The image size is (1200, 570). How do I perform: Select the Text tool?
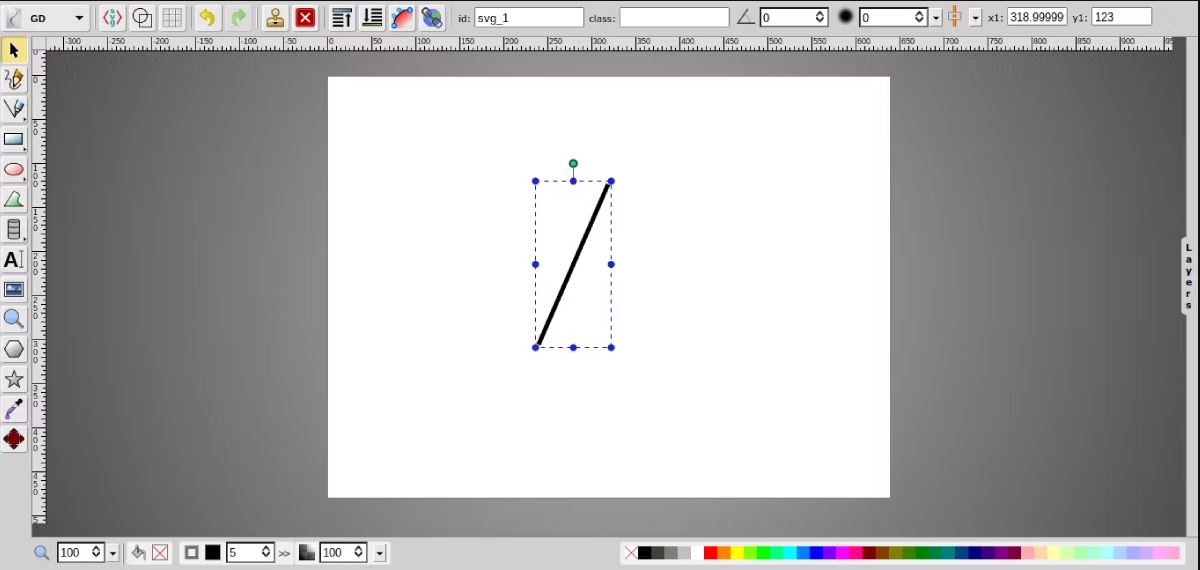(x=14, y=259)
